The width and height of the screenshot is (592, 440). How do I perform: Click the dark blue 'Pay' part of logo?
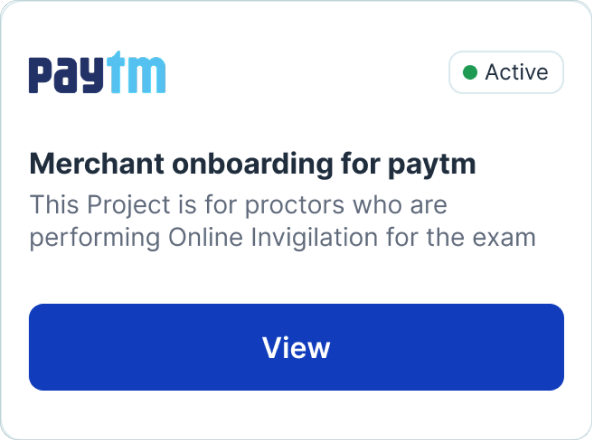[x=66, y=75]
